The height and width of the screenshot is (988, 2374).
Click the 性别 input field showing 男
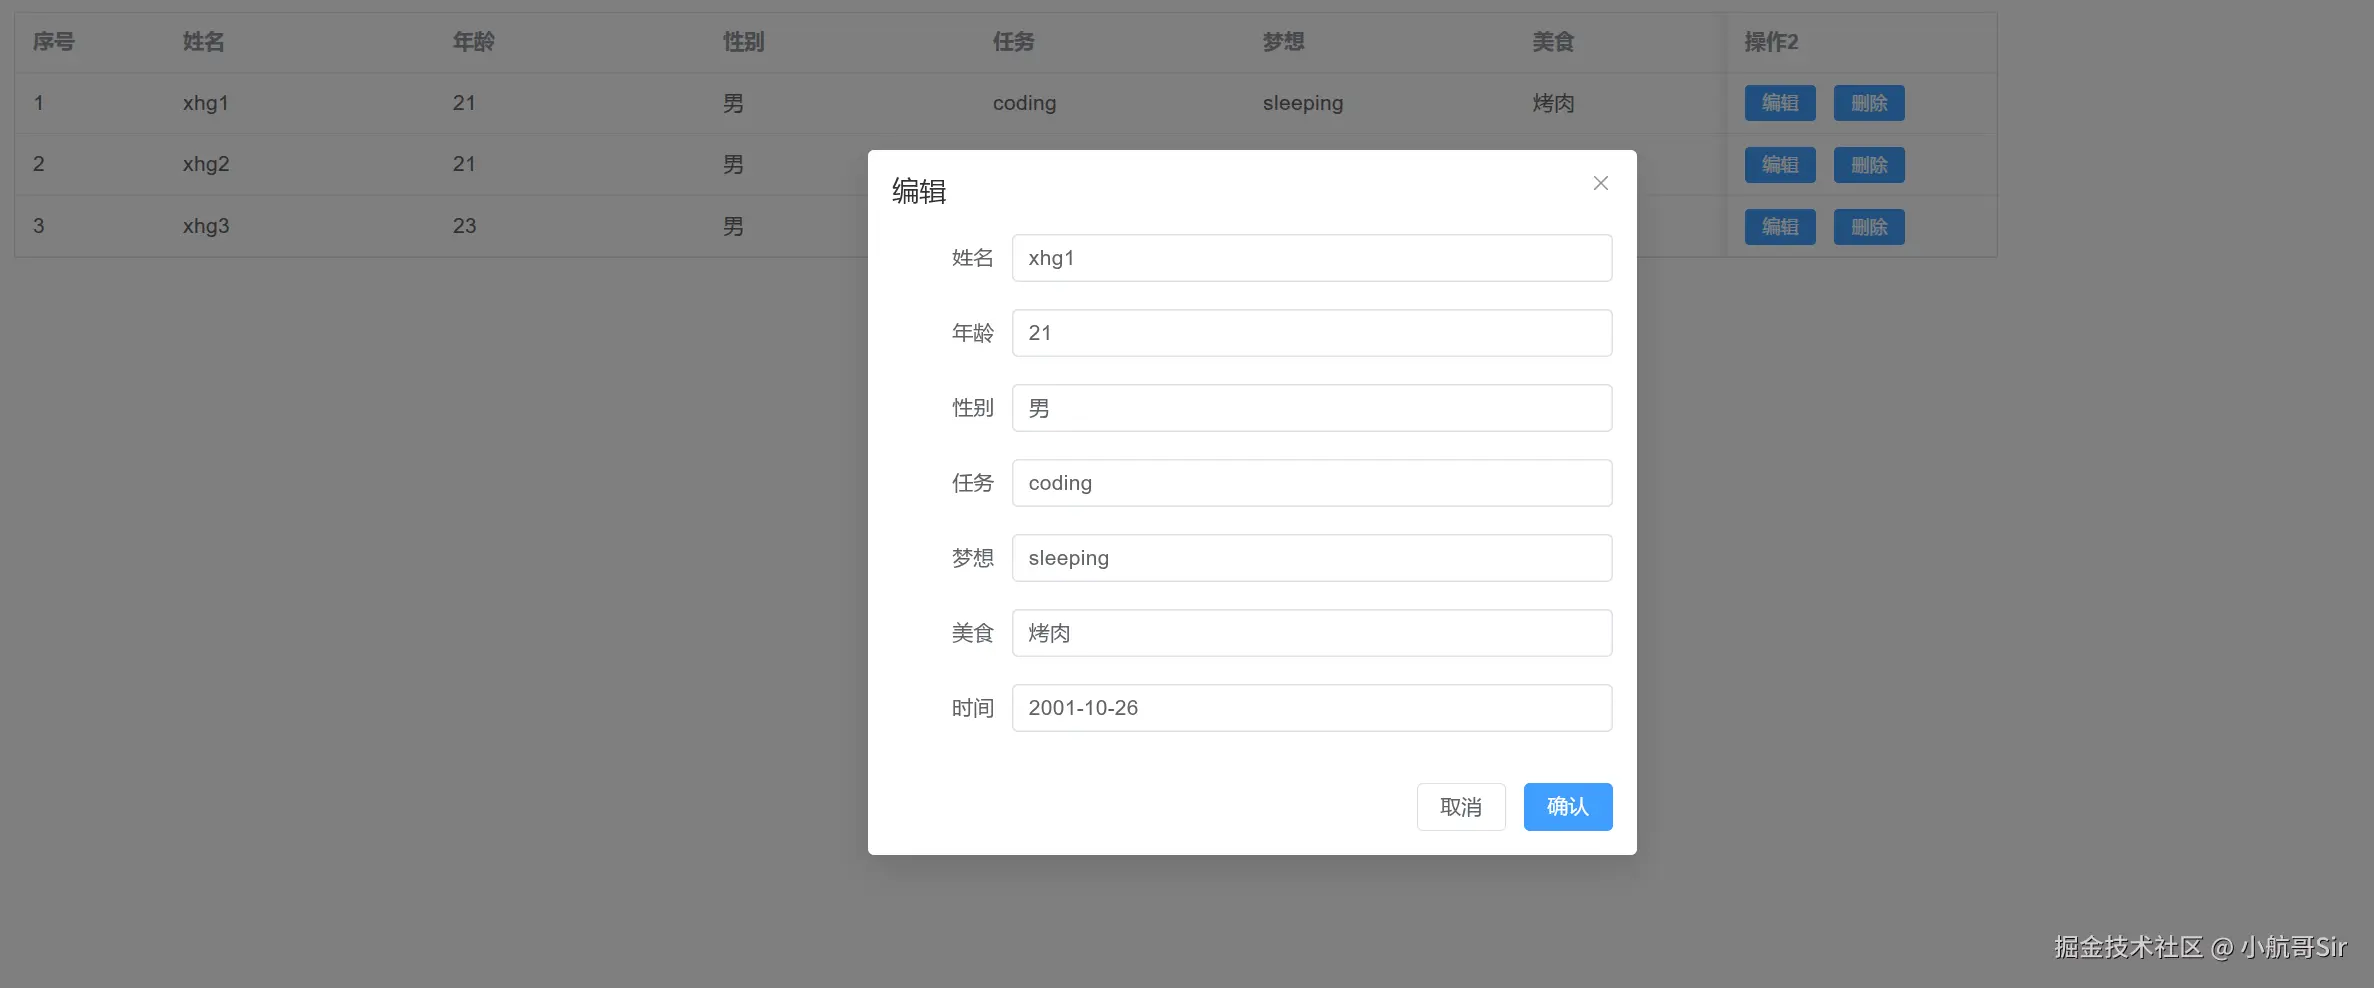1312,408
